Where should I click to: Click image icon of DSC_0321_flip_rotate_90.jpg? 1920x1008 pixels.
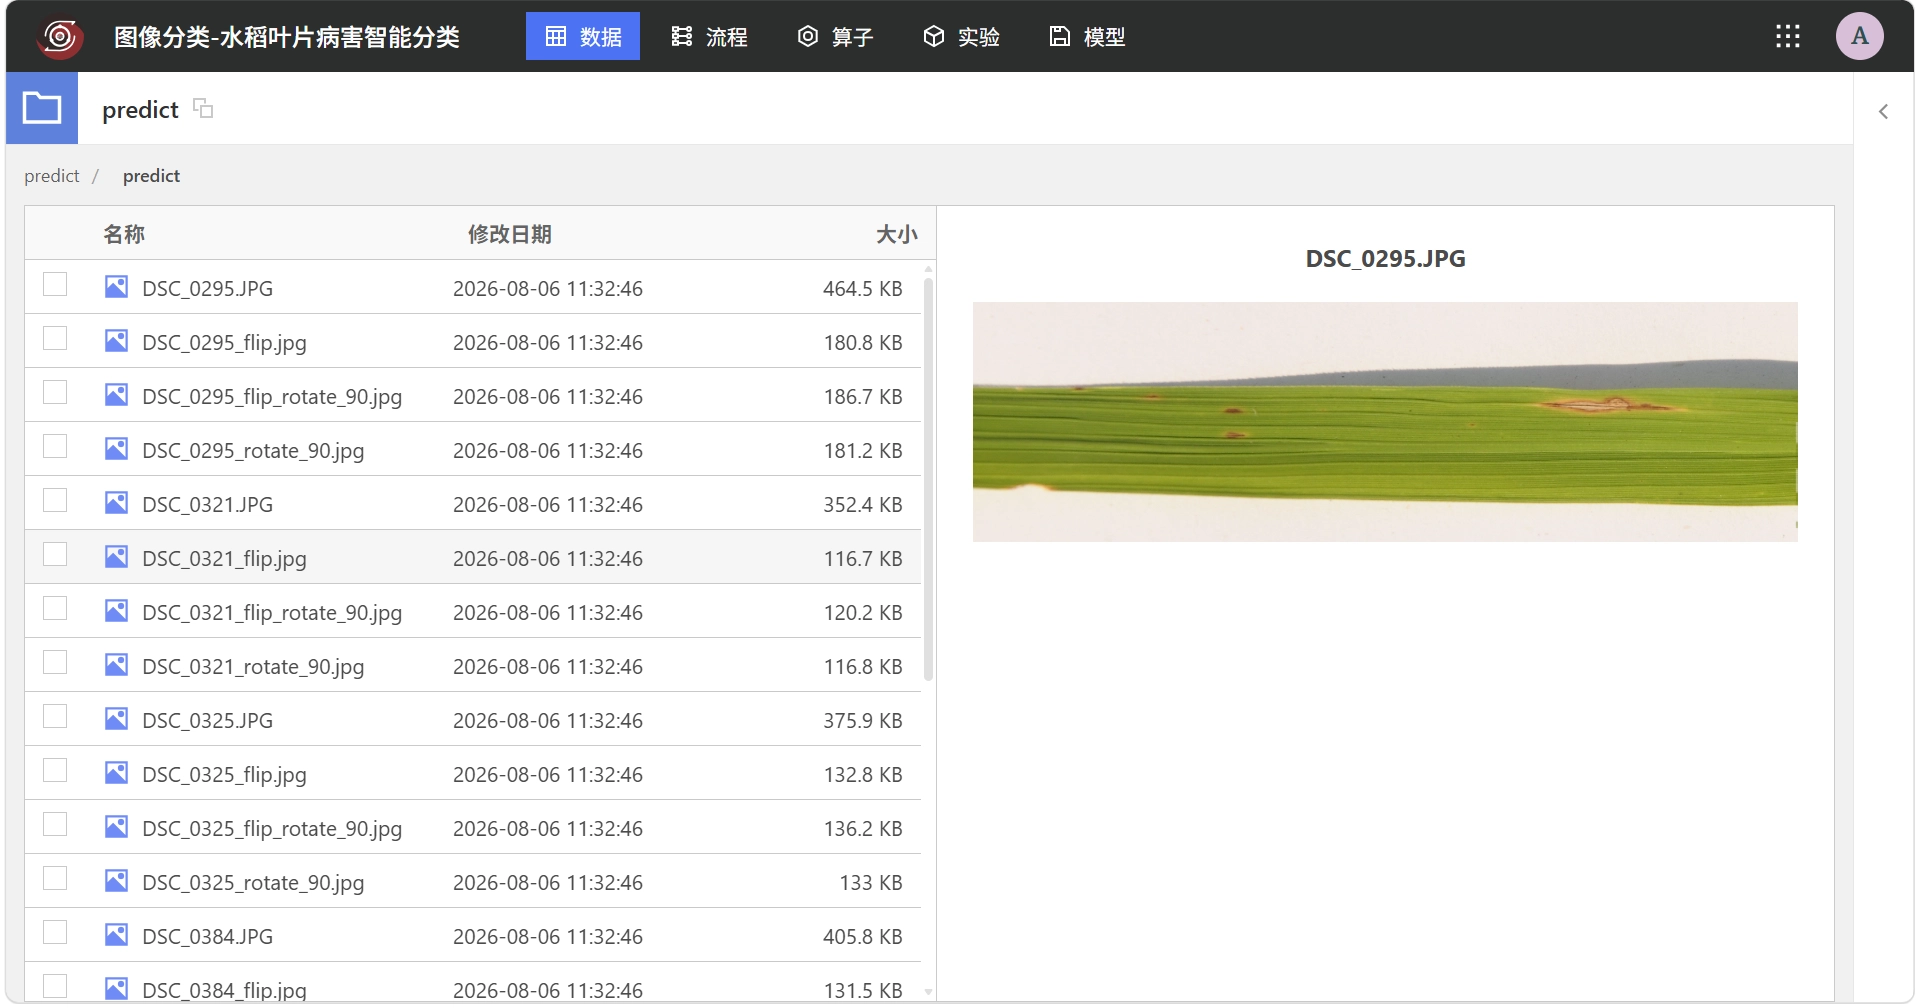tap(116, 611)
